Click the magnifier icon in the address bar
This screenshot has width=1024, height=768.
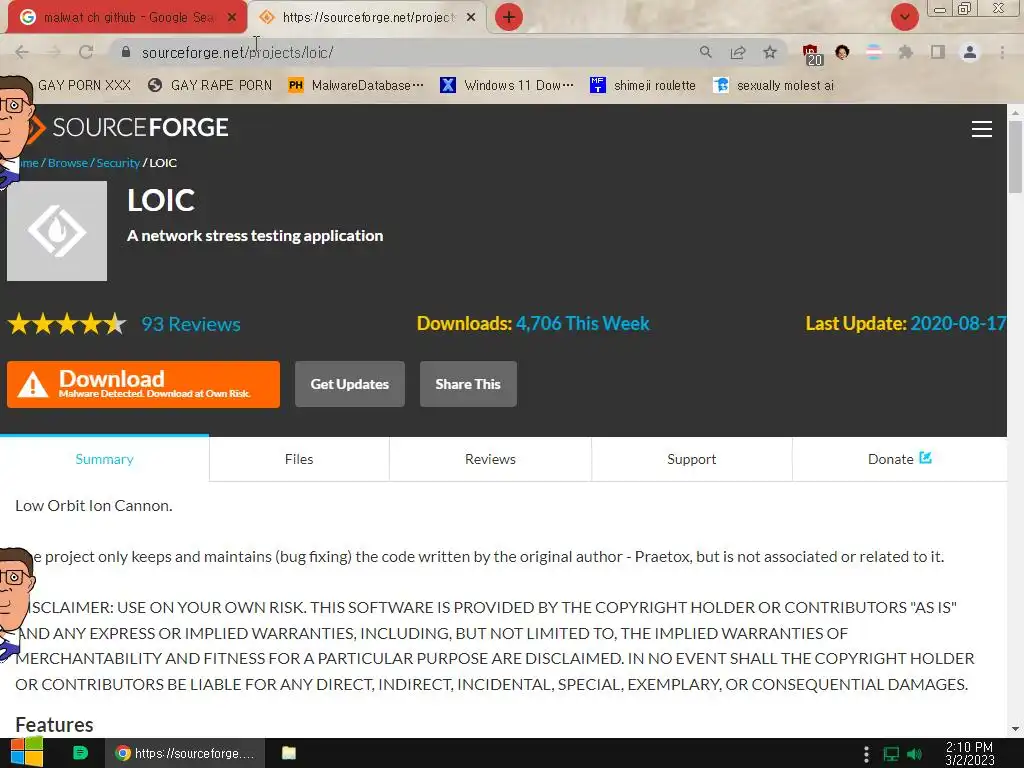(x=705, y=52)
